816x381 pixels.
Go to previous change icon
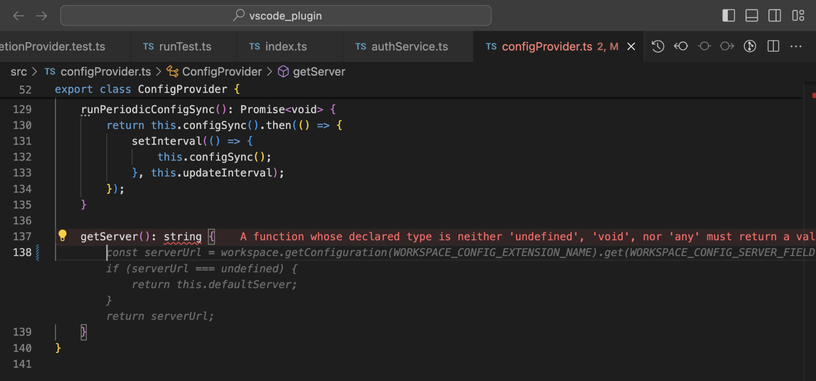[681, 46]
